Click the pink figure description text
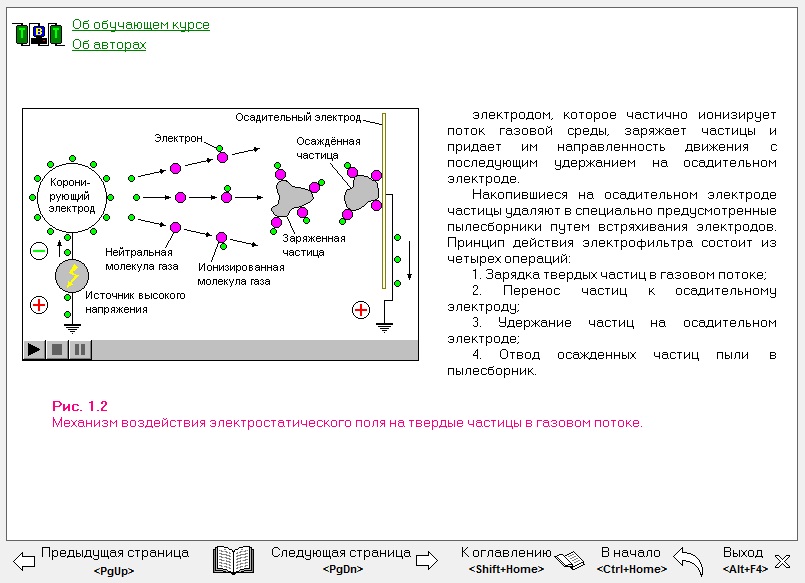Viewport: 805px width, 583px height. 347,423
